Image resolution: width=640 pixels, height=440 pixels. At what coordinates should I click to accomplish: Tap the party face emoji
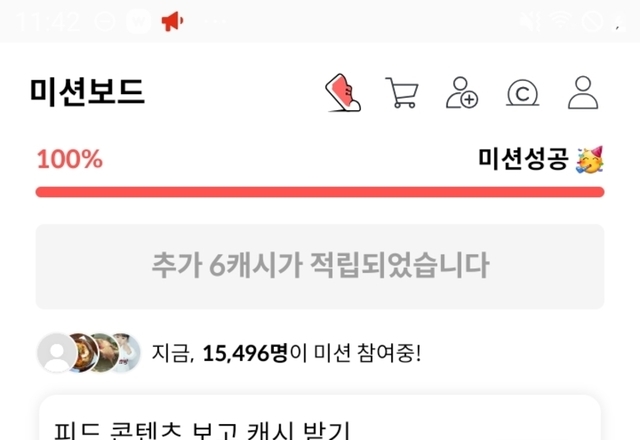click(x=590, y=160)
